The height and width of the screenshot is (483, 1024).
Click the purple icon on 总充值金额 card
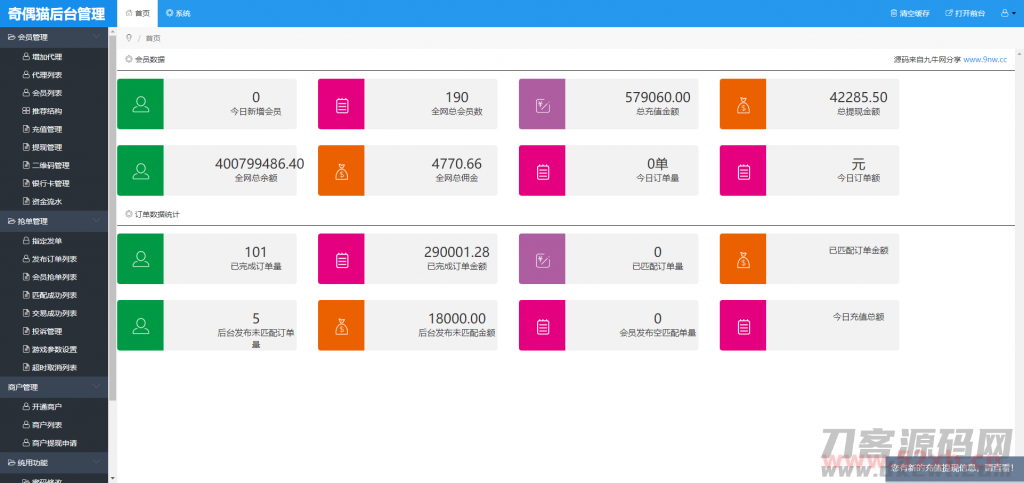point(542,104)
